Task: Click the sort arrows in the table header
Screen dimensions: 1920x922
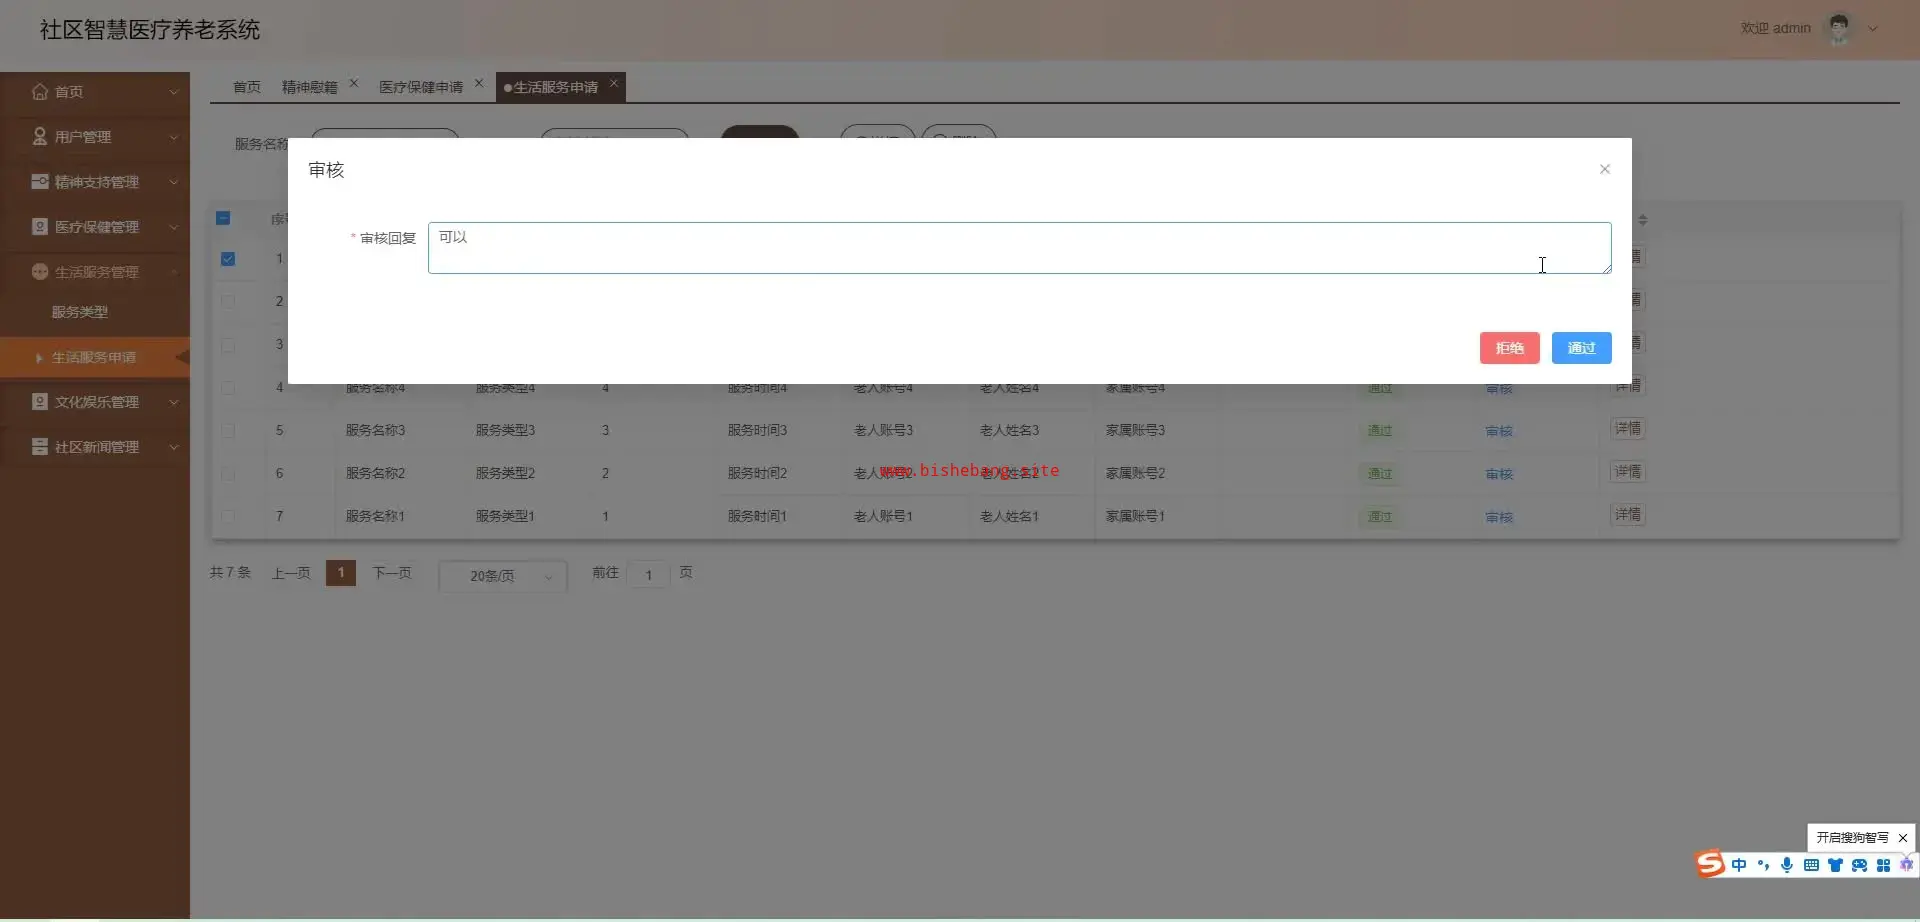Action: (1643, 219)
